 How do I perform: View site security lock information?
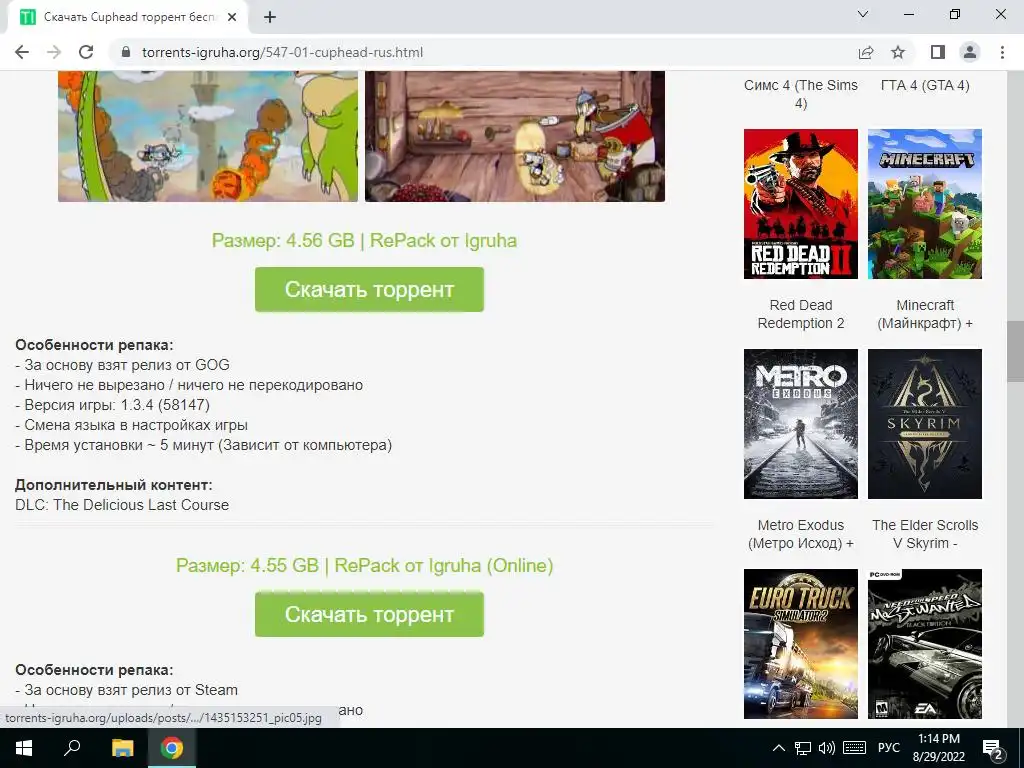pyautogui.click(x=126, y=52)
